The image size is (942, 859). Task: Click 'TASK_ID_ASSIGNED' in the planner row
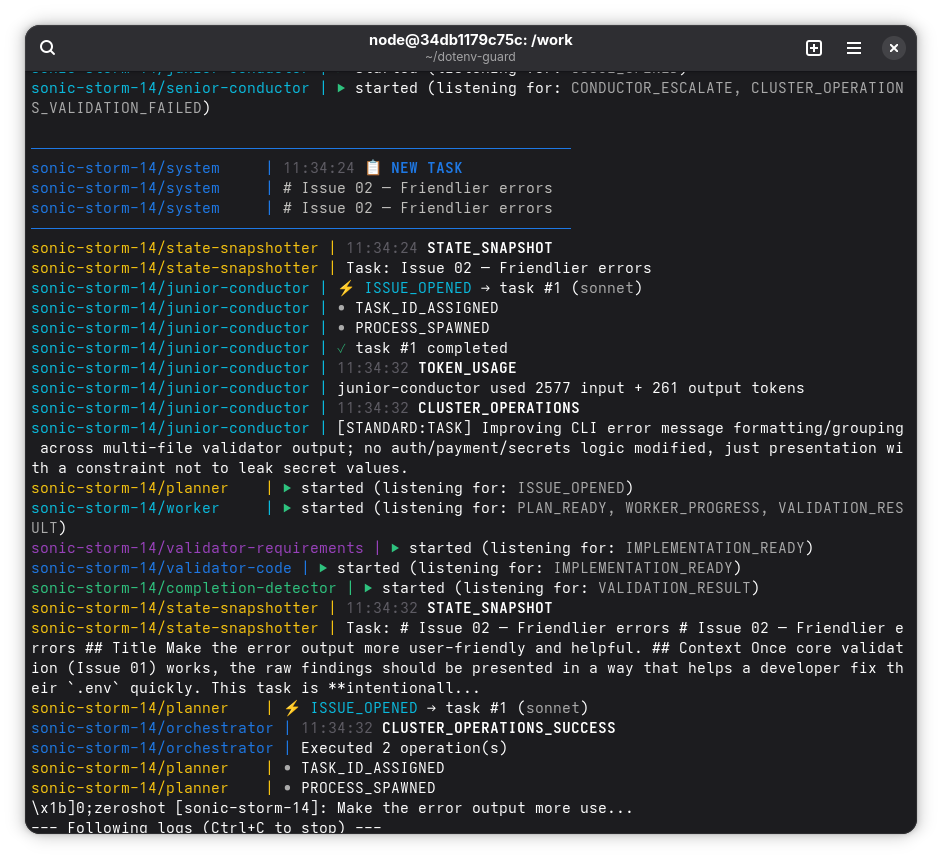[372, 768]
